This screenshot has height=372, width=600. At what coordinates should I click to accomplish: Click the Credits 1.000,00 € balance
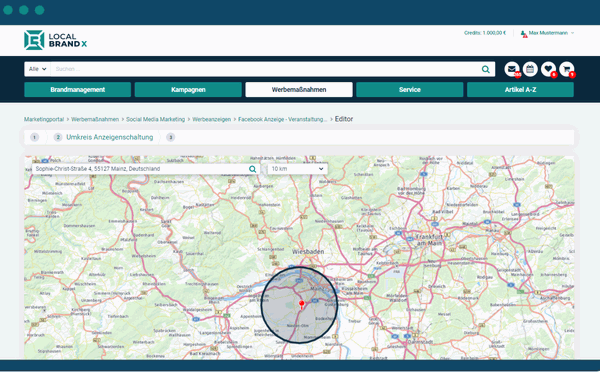click(485, 33)
